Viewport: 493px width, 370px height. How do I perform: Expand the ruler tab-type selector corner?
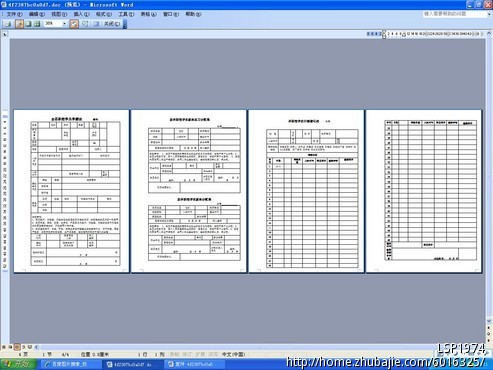tap(5, 34)
